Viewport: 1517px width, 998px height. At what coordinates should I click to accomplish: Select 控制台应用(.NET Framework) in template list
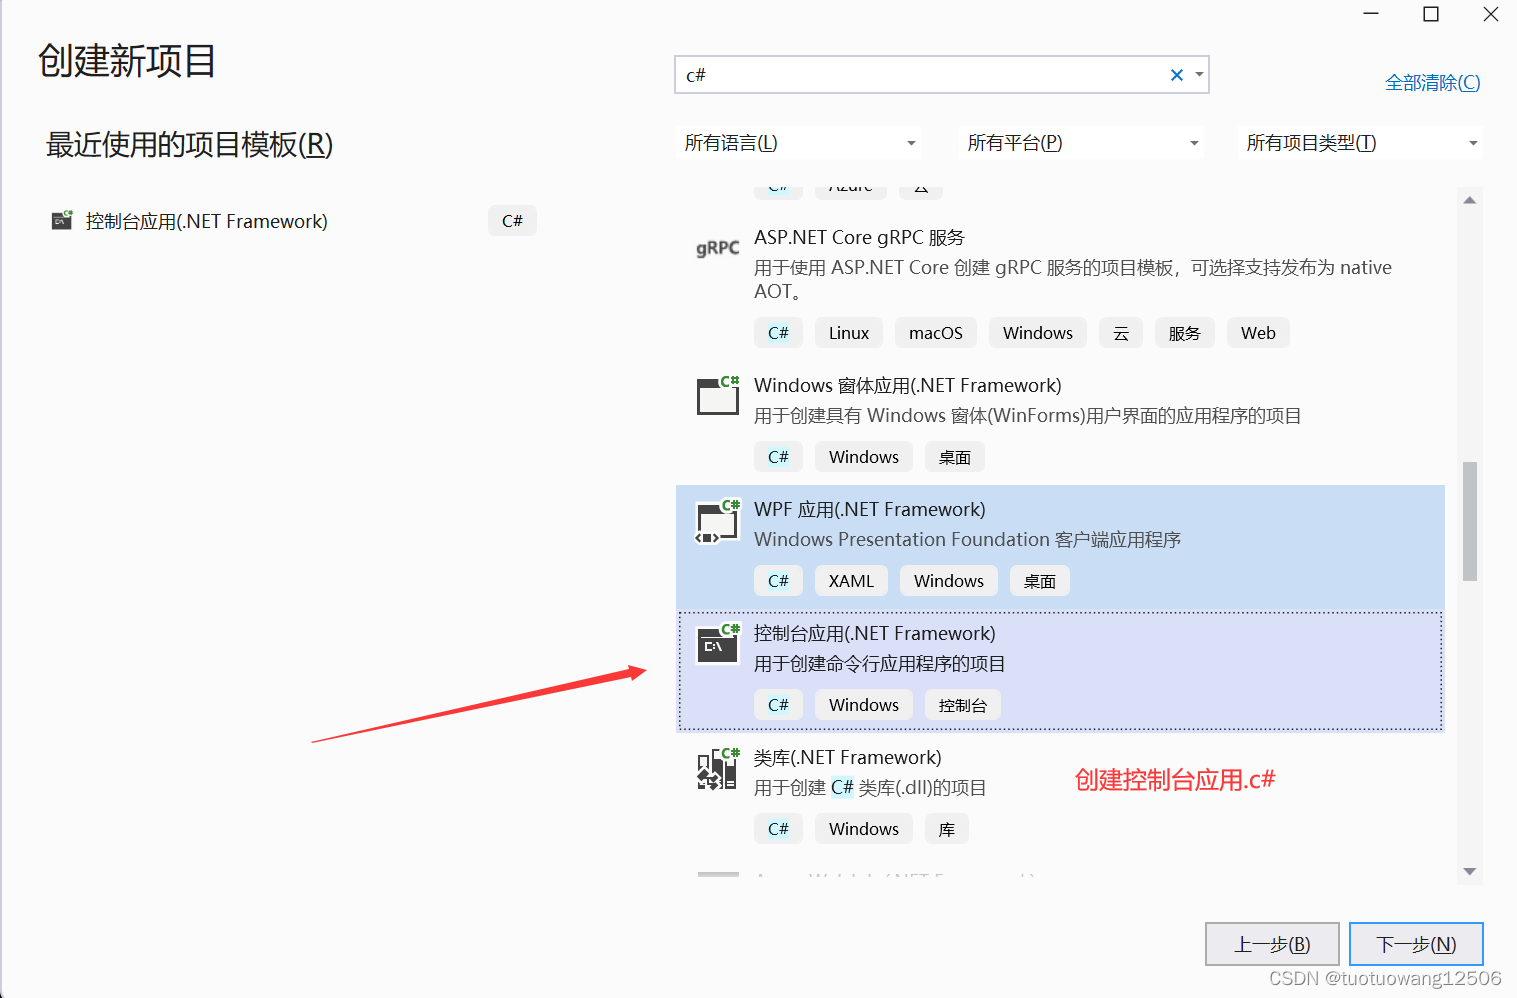1060,671
